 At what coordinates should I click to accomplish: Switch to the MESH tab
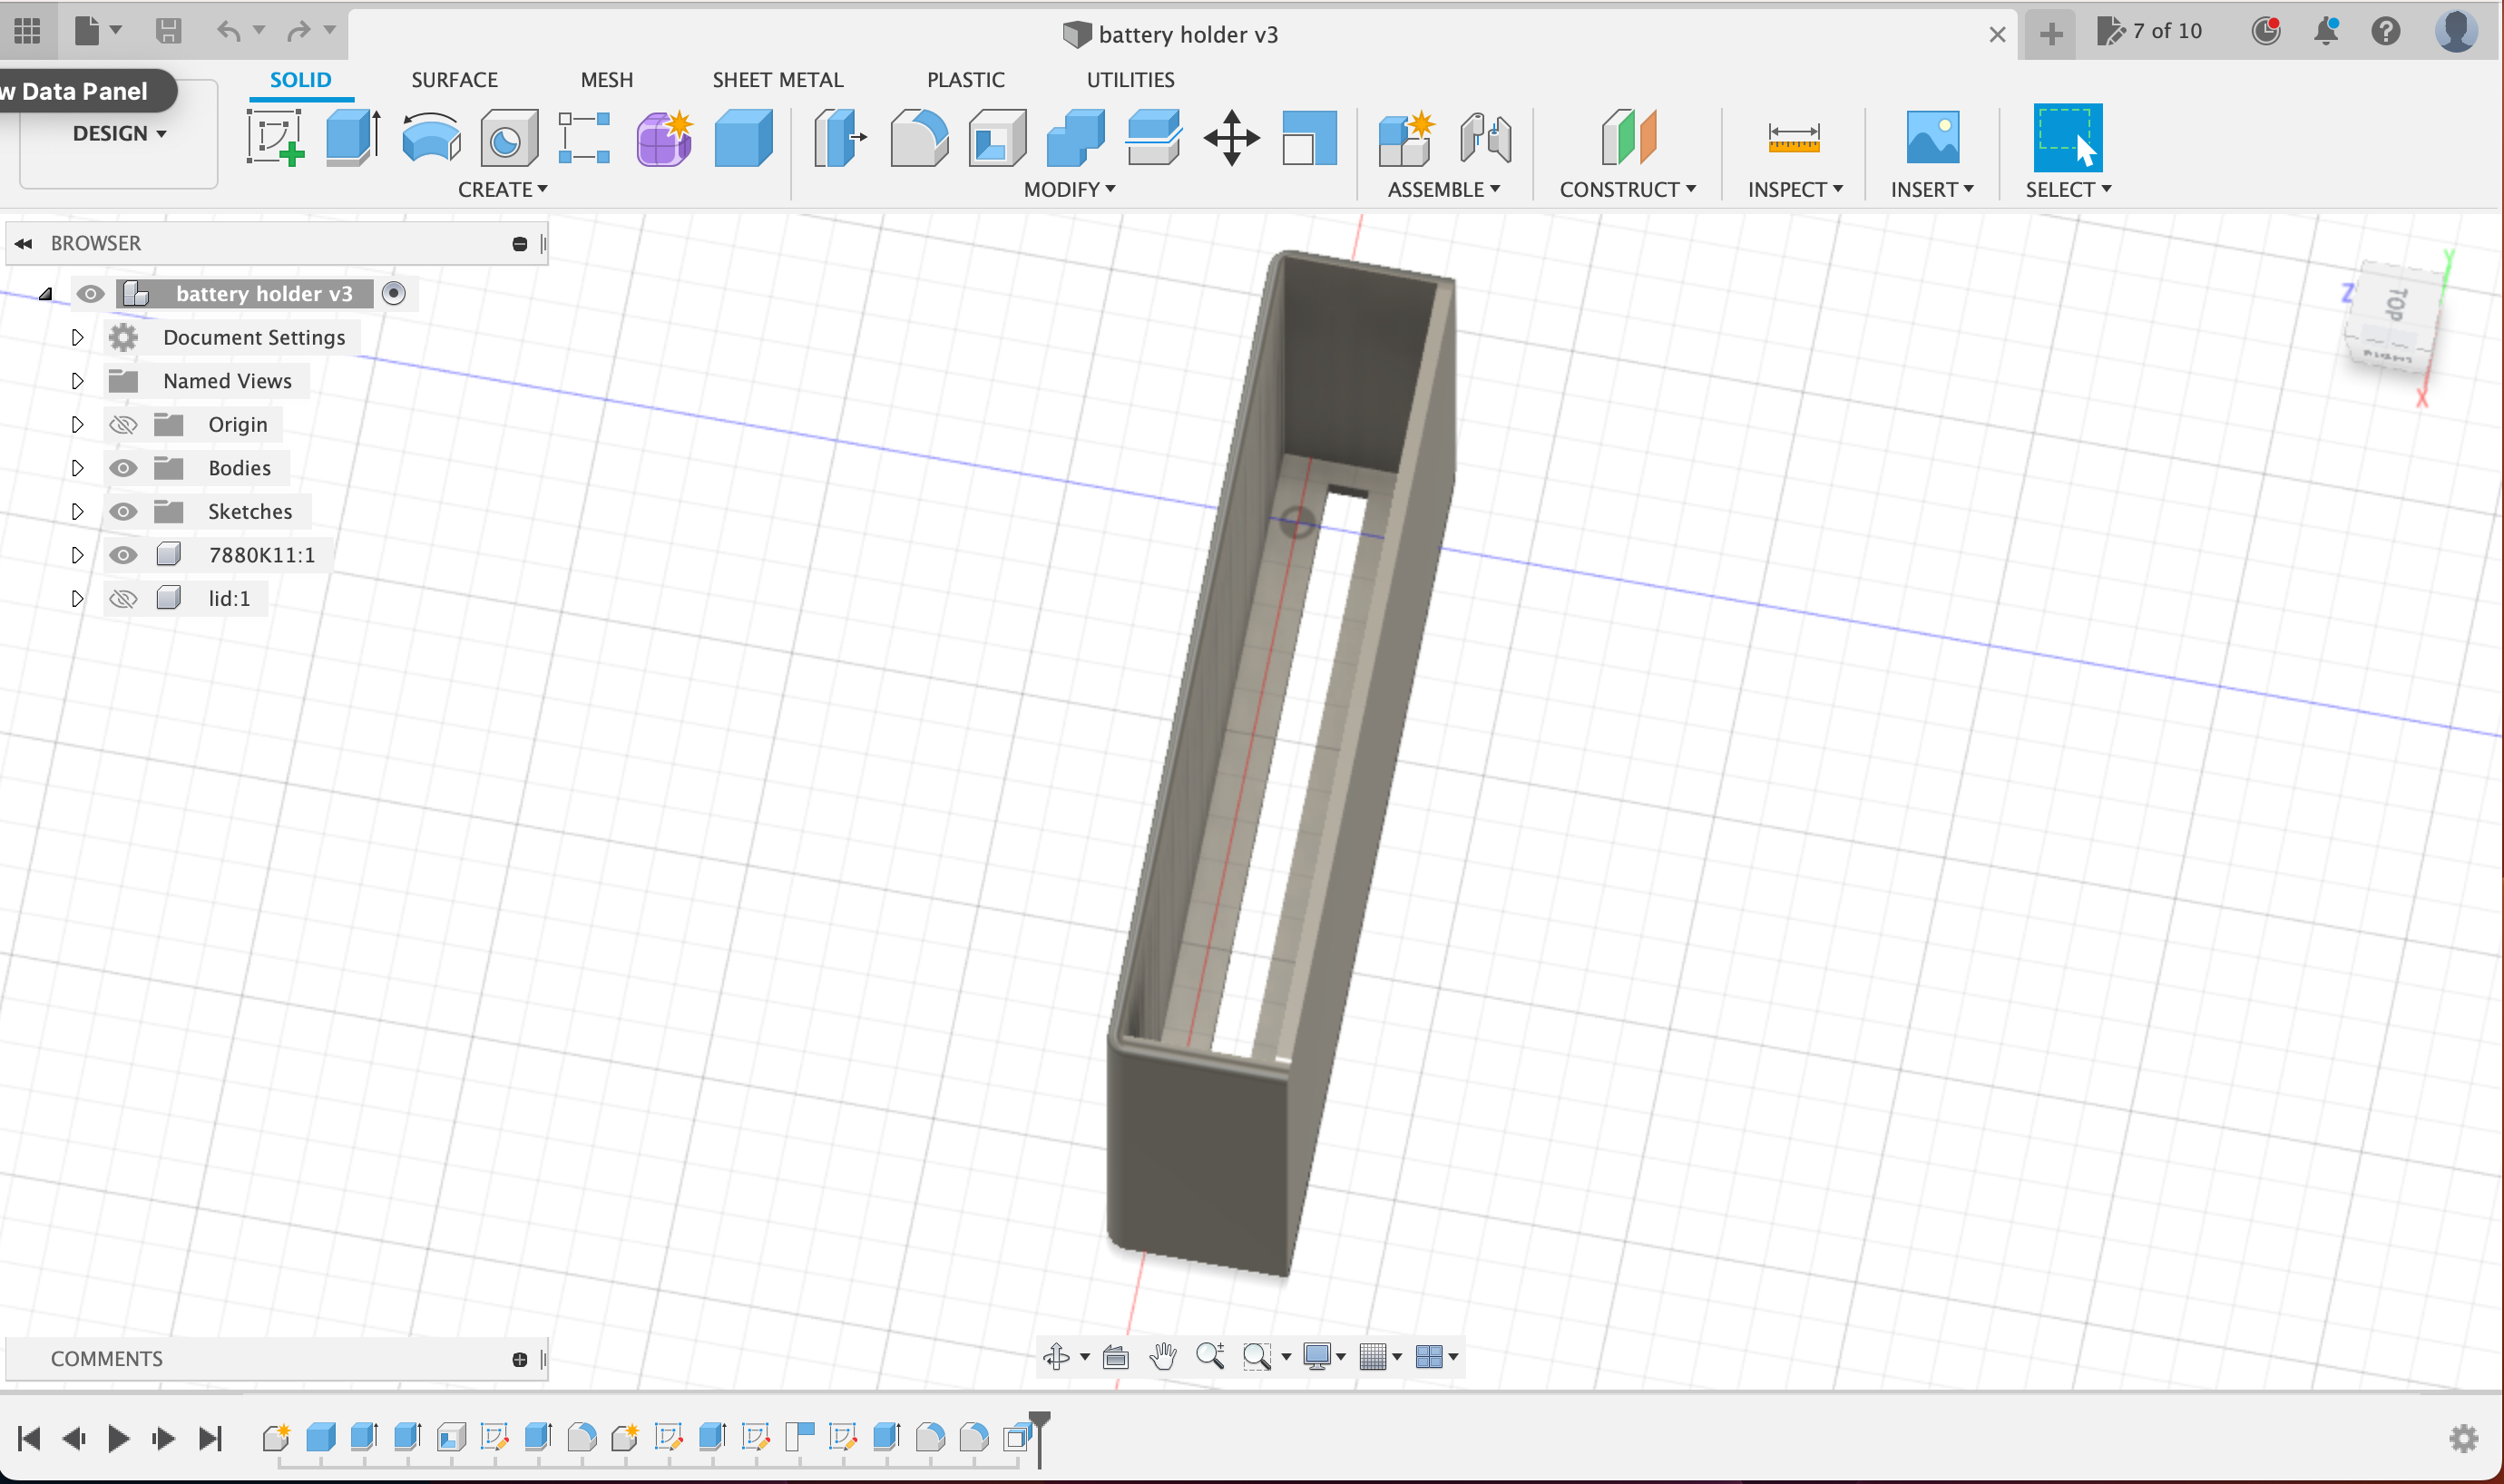tap(606, 79)
